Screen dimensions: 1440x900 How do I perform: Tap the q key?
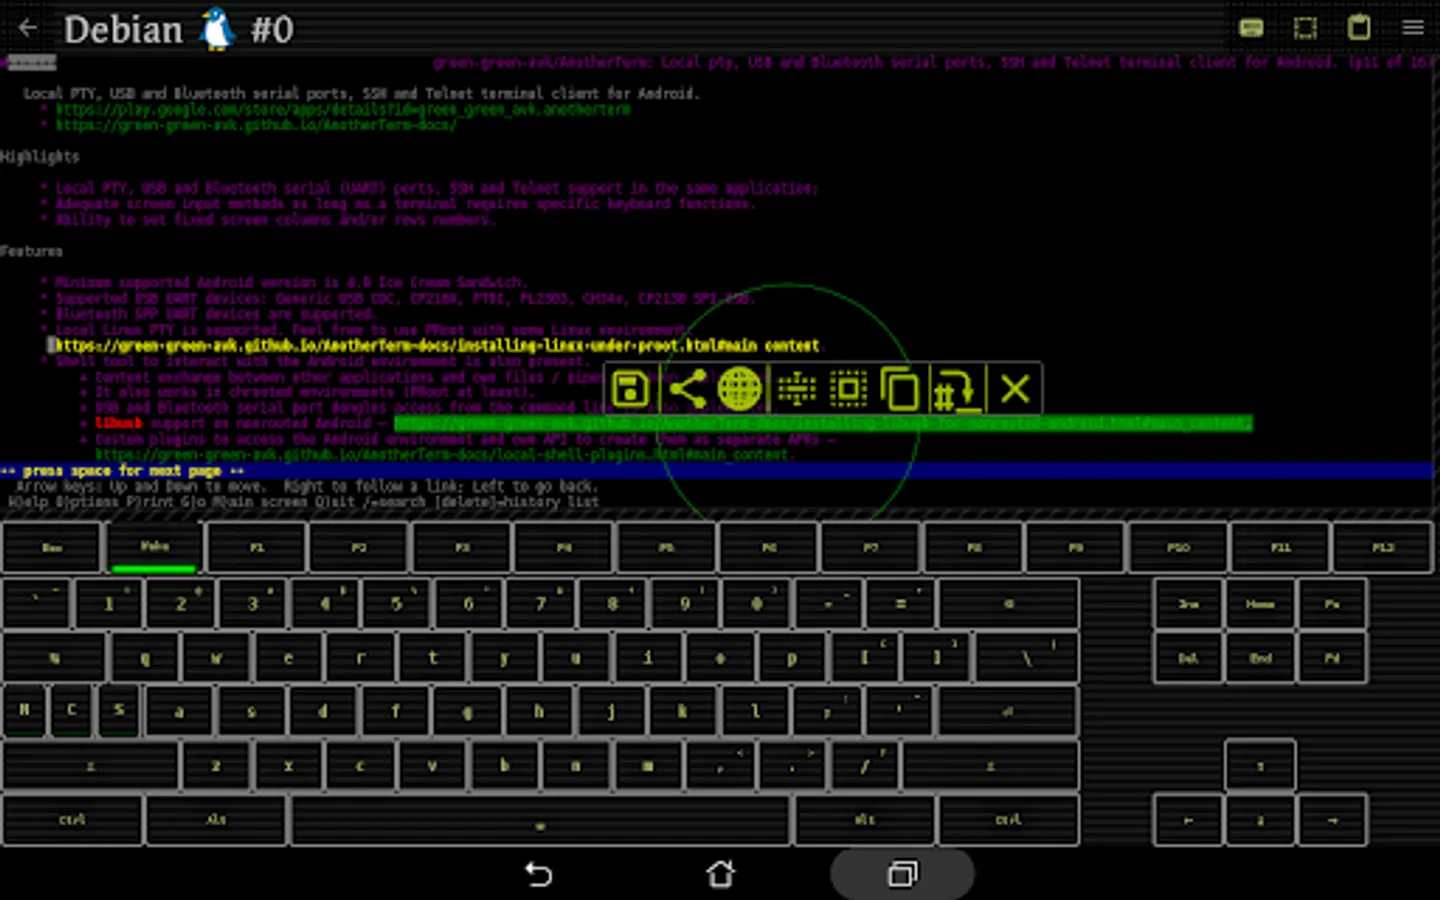pos(145,658)
